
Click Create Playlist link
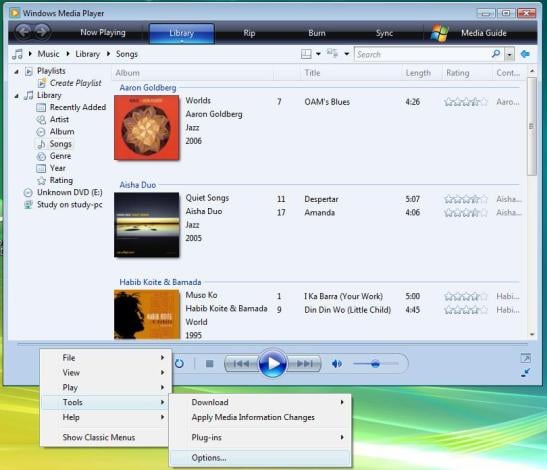[76, 83]
